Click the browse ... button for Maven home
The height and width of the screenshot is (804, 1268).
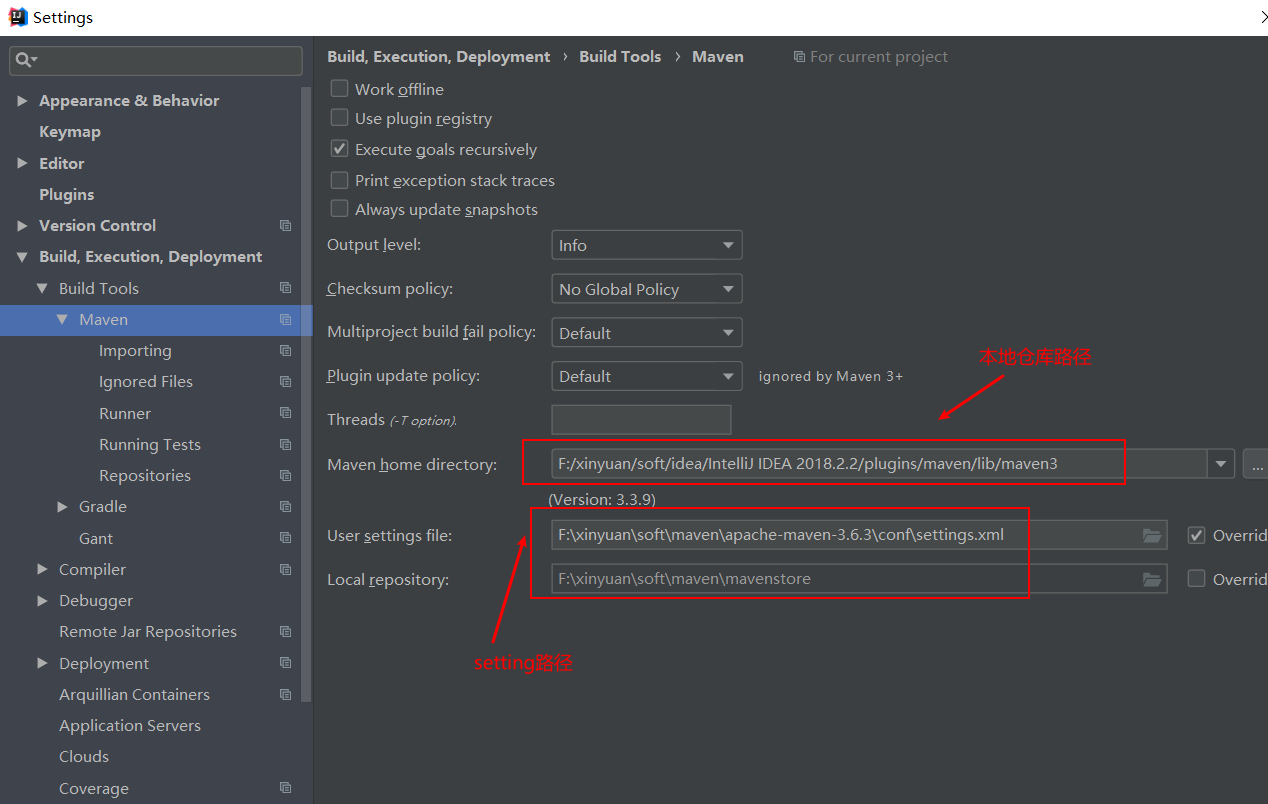1255,464
